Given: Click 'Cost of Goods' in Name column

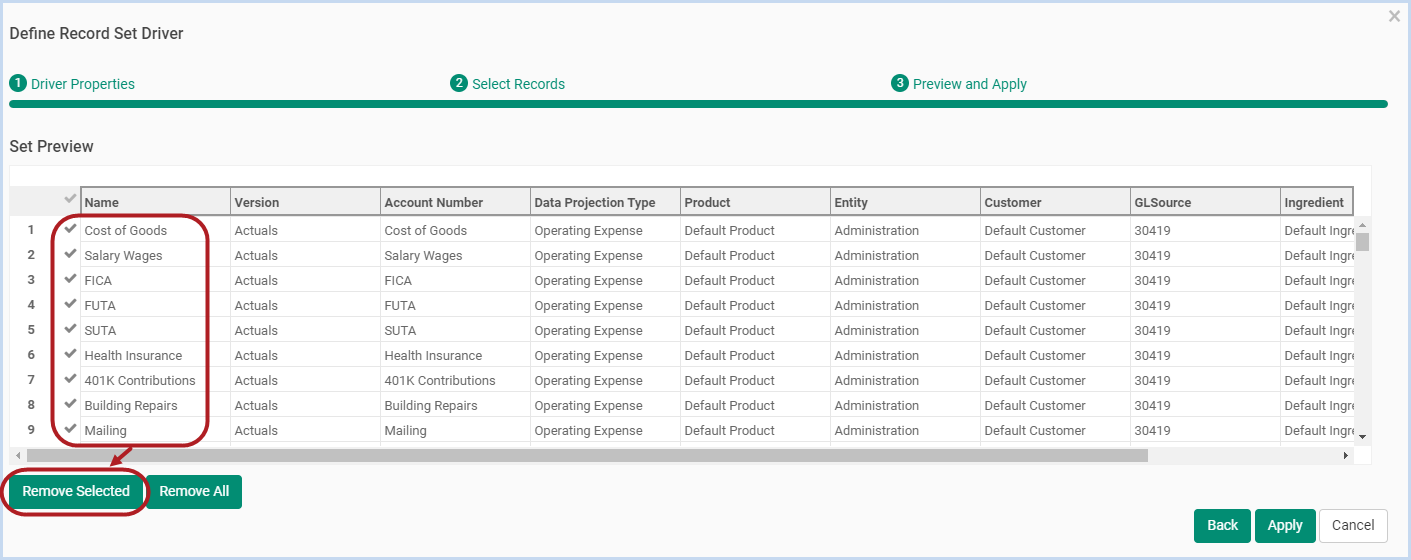Looking at the screenshot, I should [x=126, y=230].
